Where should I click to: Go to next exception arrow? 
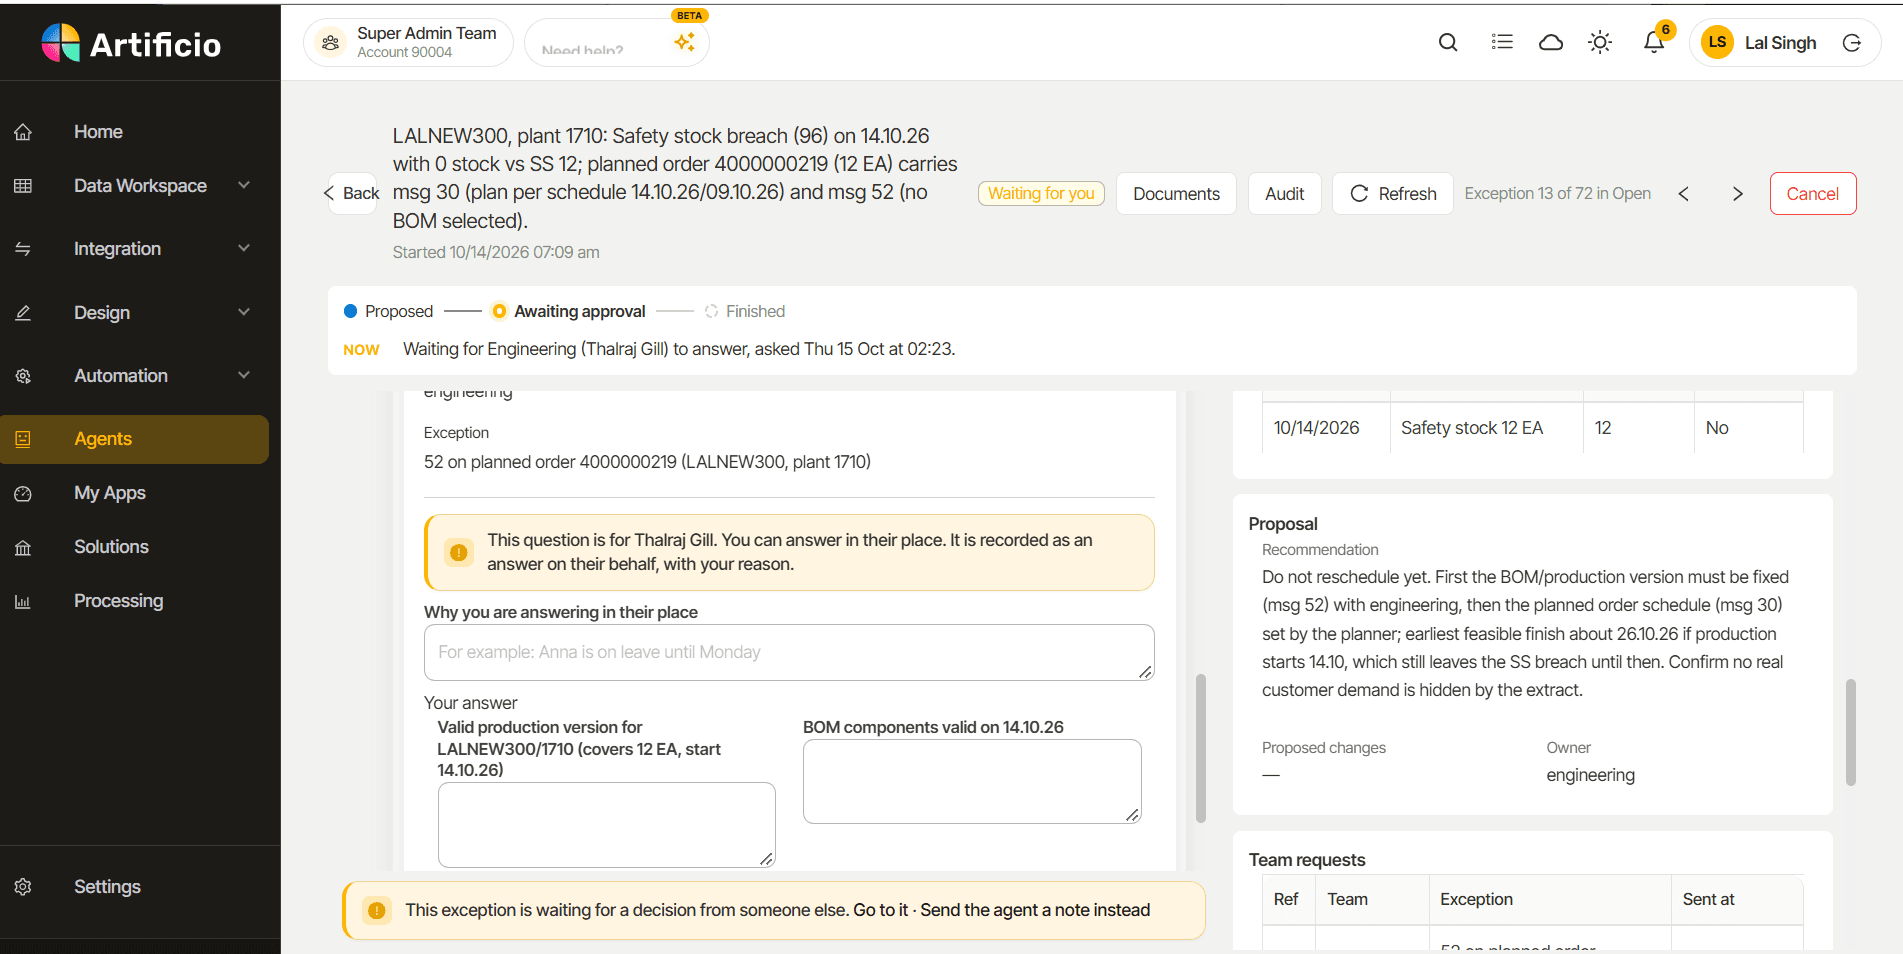click(1738, 194)
